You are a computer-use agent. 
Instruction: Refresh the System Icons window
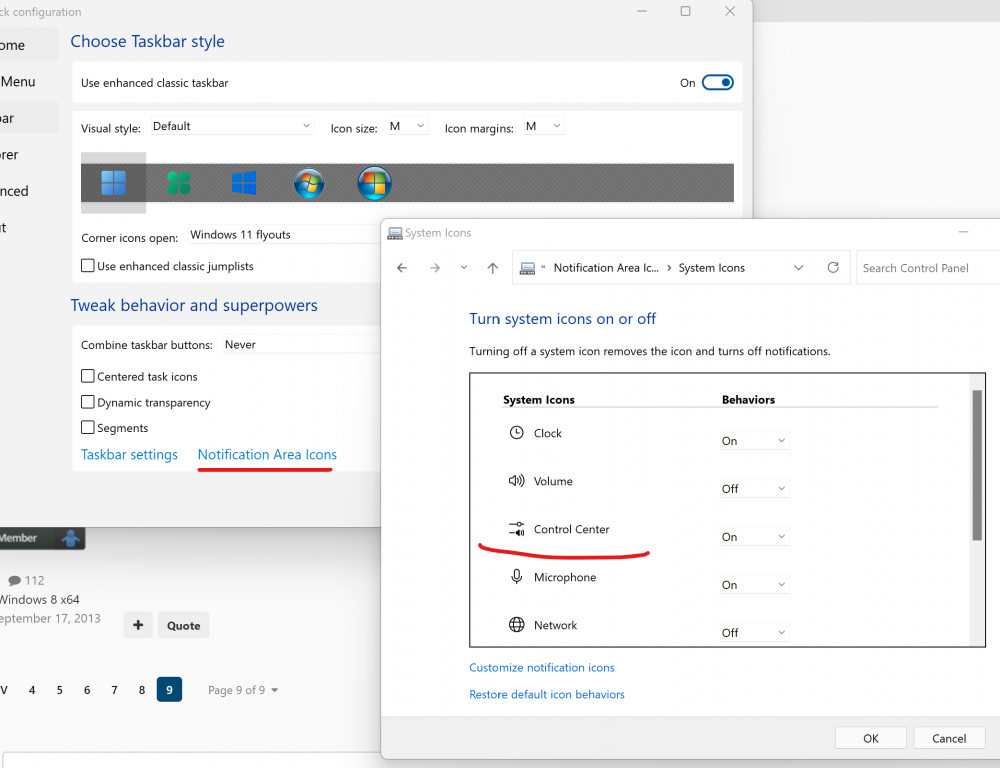pyautogui.click(x=833, y=268)
